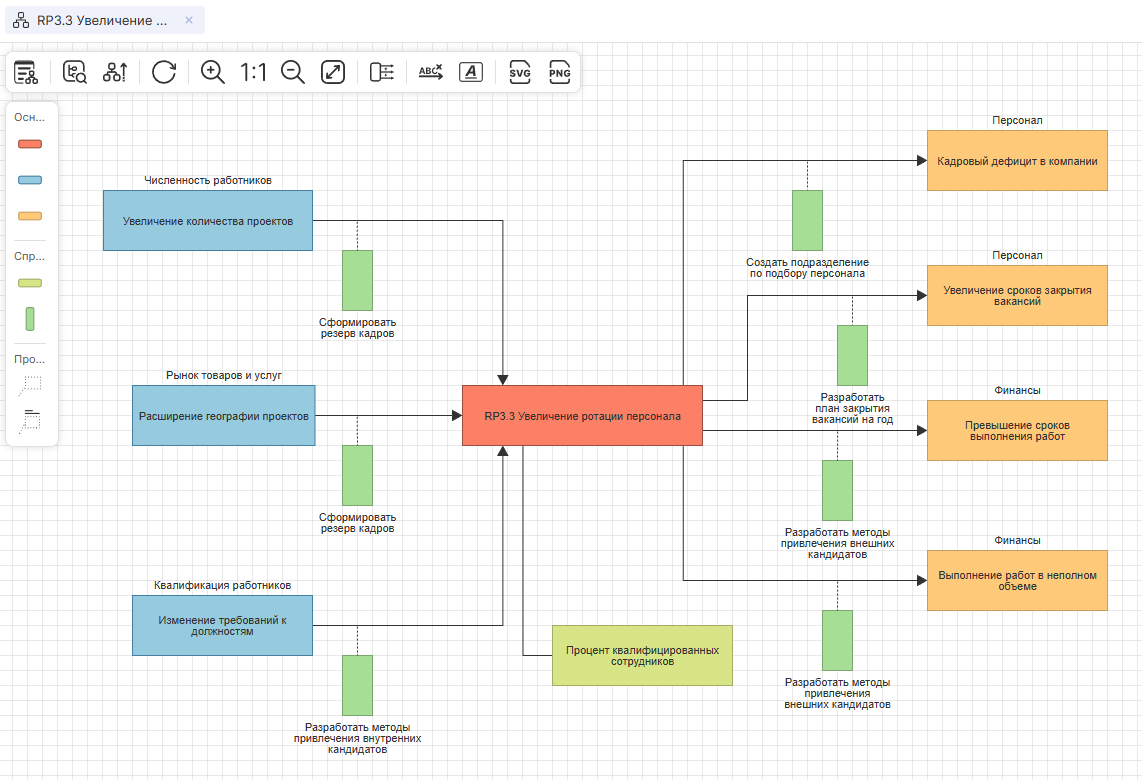Open the text formatting A icon

(471, 72)
